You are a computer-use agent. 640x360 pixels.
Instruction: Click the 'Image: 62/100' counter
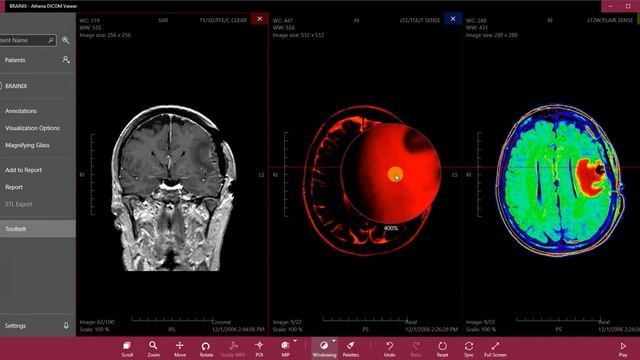97,322
